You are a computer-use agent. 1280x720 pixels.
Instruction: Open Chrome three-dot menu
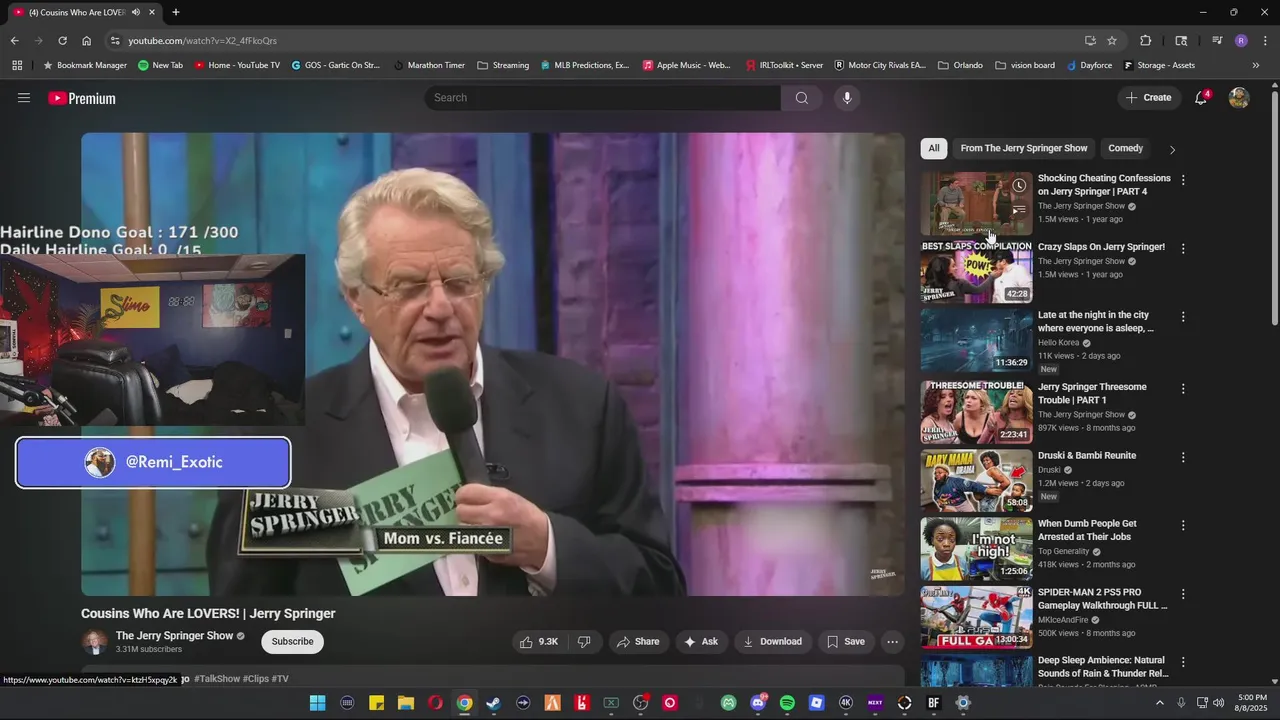(x=1265, y=41)
